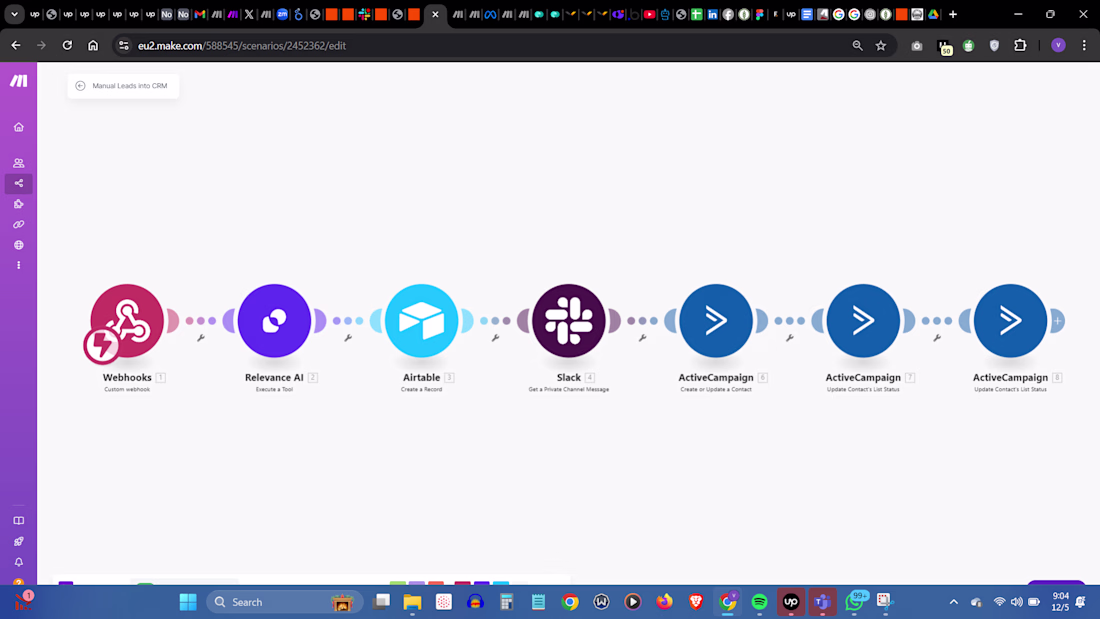Open ActiveCampaign module number 8
The height and width of the screenshot is (619, 1100).
coord(1011,321)
